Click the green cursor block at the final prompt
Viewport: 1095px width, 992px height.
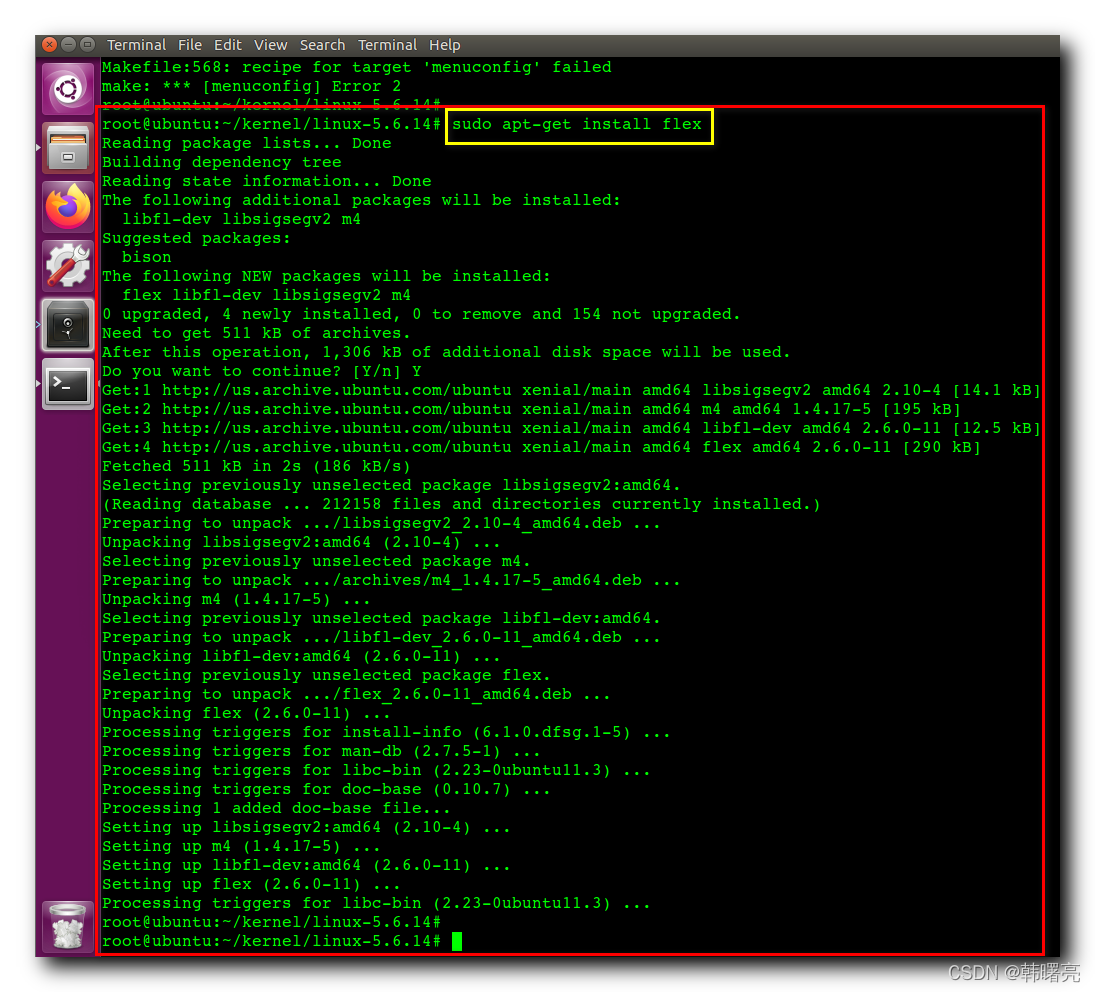point(457,942)
